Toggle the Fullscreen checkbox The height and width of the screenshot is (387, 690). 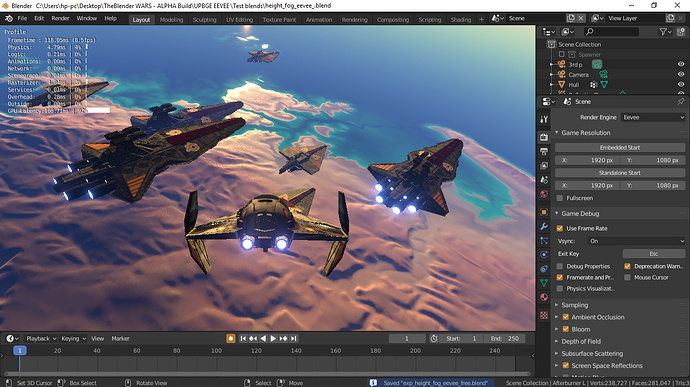point(560,198)
